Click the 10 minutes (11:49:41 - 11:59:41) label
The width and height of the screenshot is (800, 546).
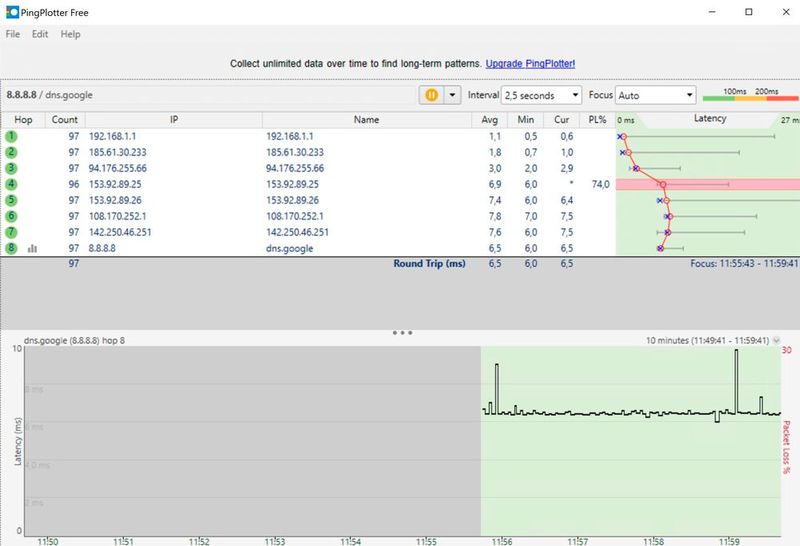pos(707,340)
